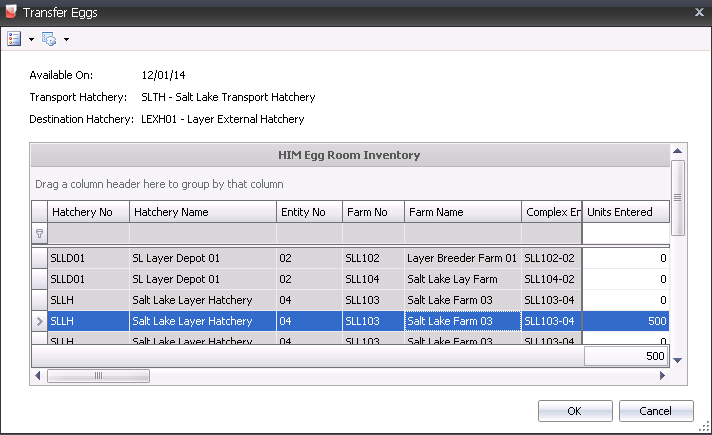Close the Transfer Eggs dialog
This screenshot has height=435, width=712.
(698, 11)
